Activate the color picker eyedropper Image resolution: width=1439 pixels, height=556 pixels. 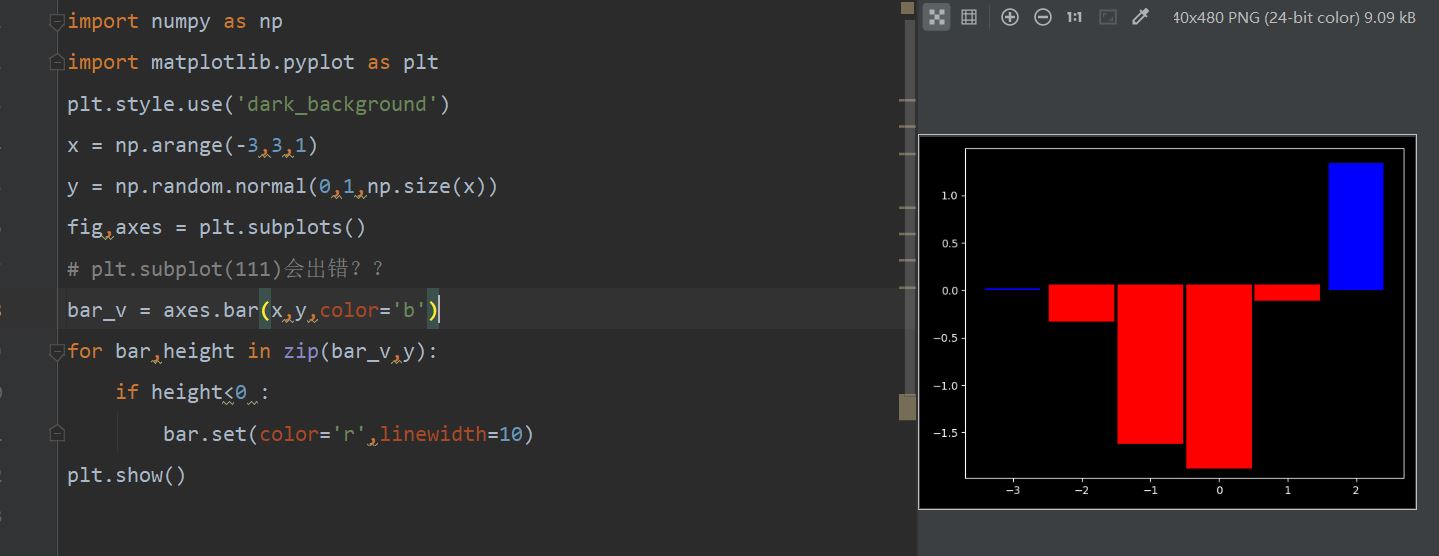[x=1140, y=17]
